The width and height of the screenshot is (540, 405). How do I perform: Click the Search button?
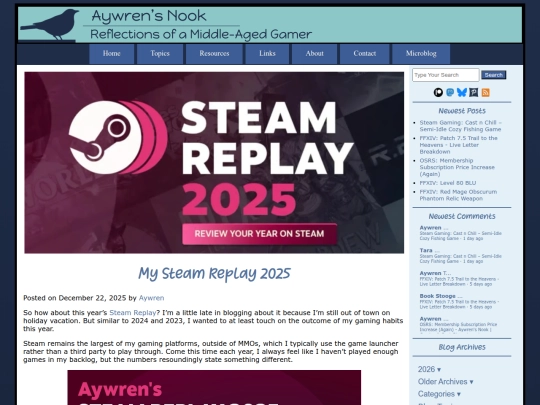click(x=494, y=75)
